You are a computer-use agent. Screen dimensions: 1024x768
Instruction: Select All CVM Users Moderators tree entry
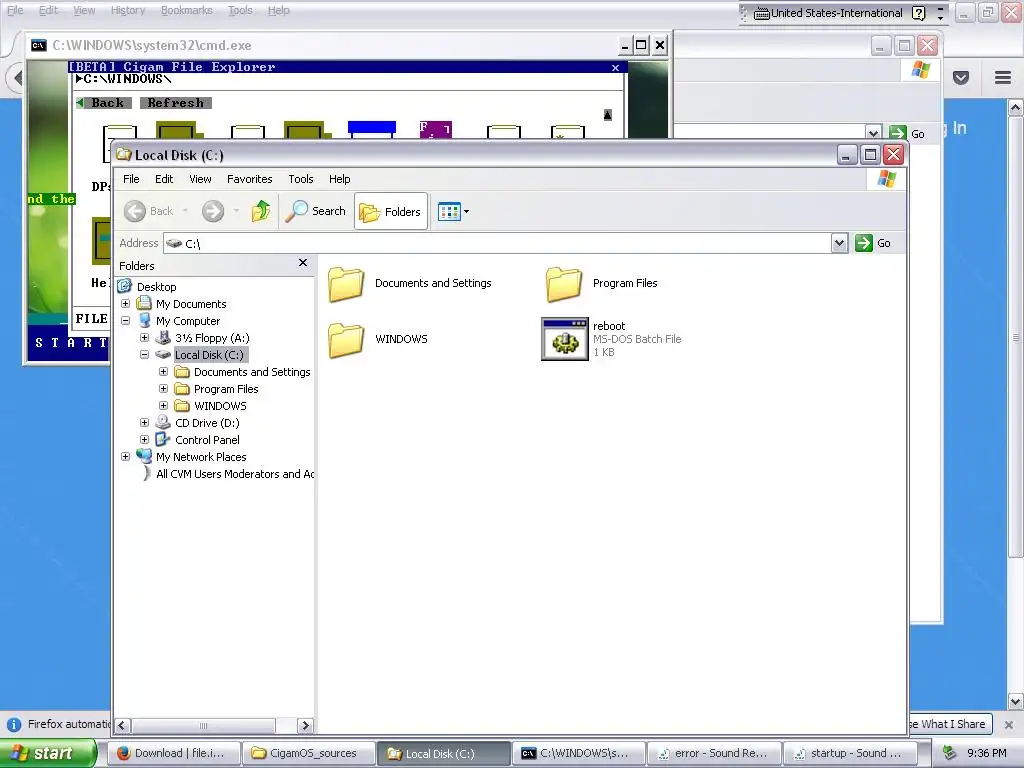pyautogui.click(x=234, y=474)
